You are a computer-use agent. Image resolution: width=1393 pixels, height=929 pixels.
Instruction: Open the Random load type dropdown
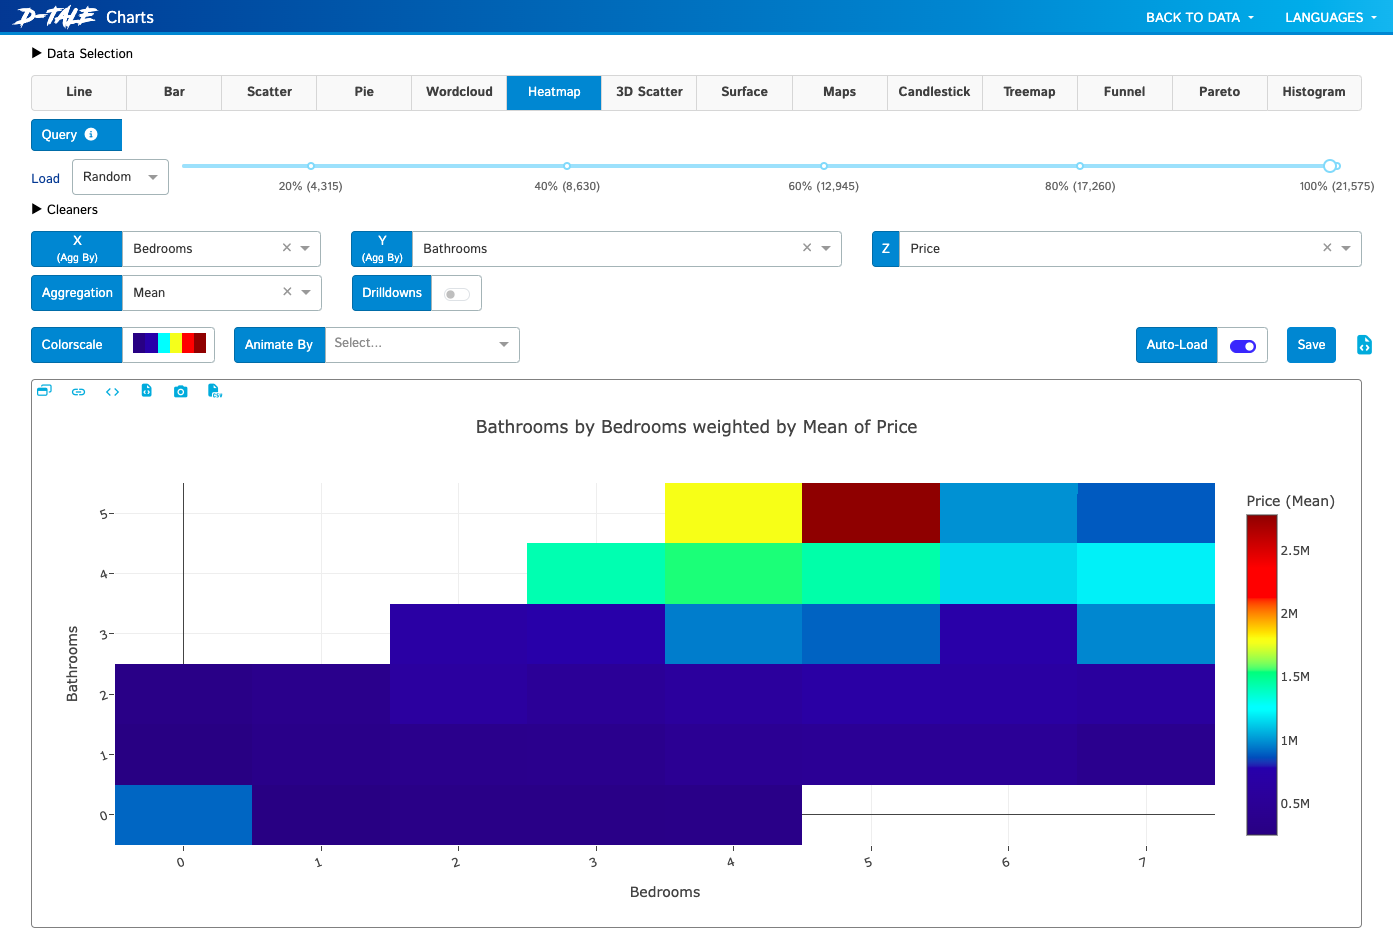(120, 177)
